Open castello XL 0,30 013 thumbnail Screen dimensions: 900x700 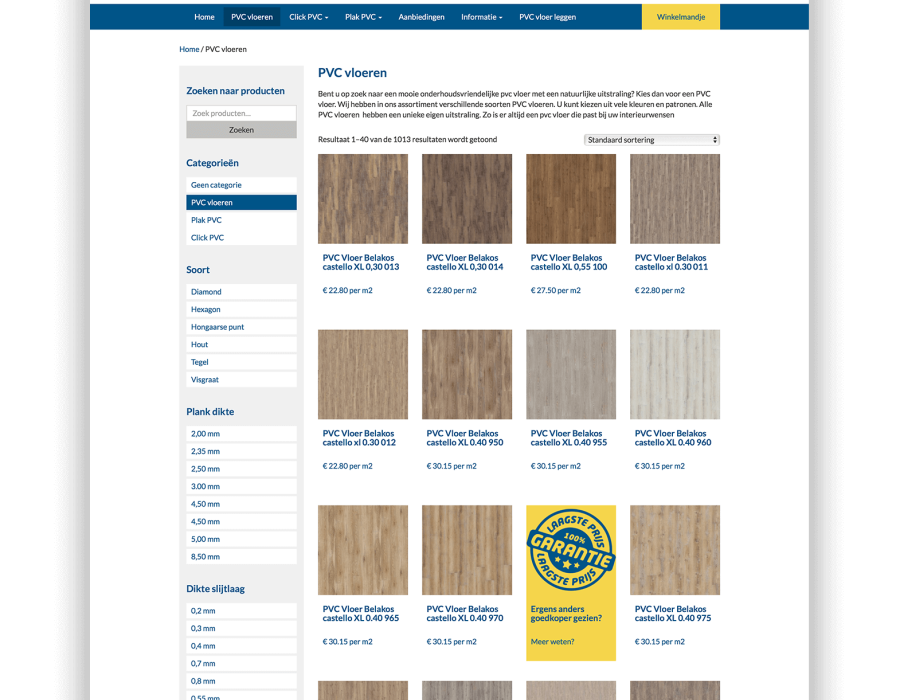tap(363, 199)
